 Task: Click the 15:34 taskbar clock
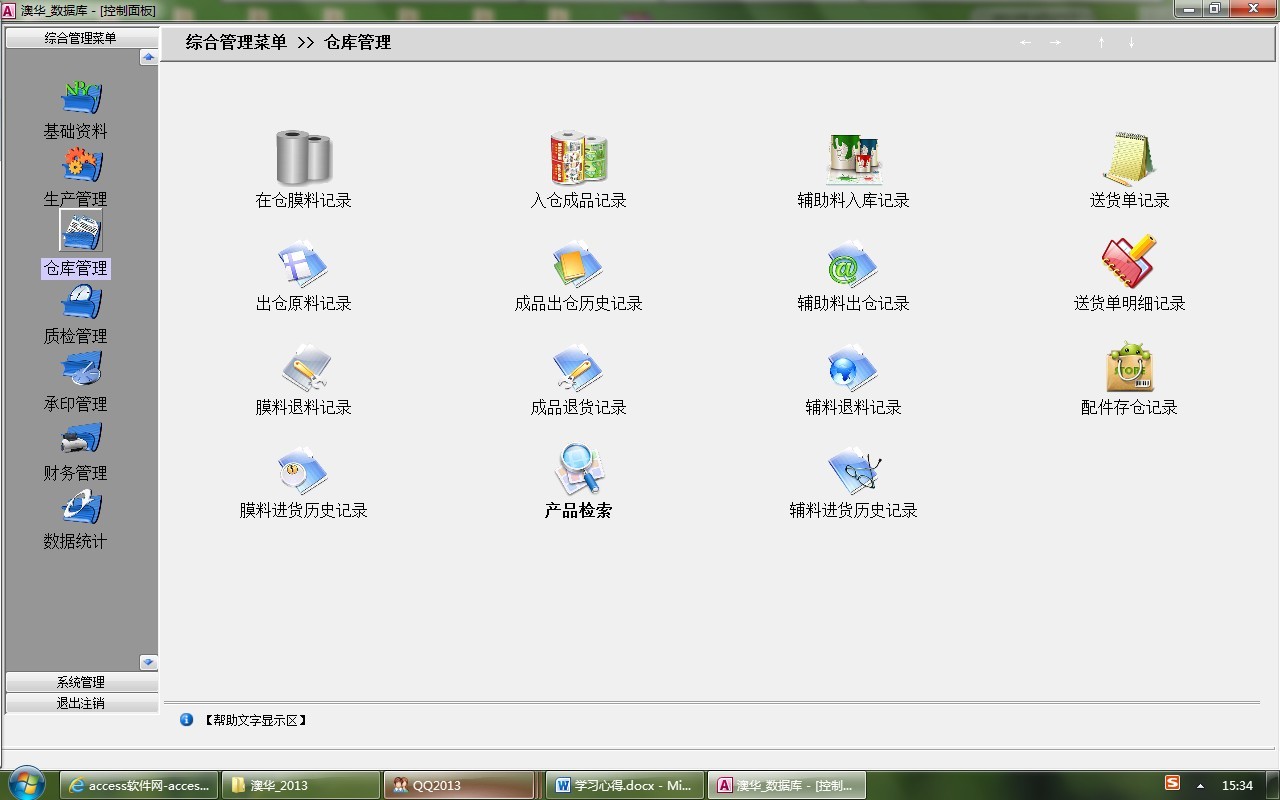coord(1238,785)
